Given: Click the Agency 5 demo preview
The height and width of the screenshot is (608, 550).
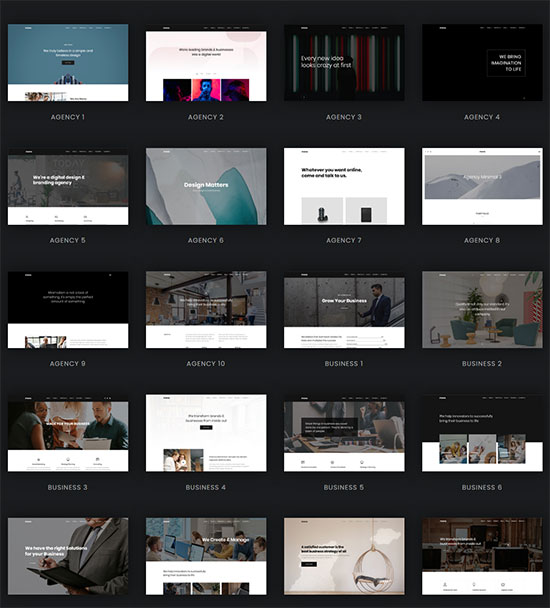Looking at the screenshot, I should [68, 186].
